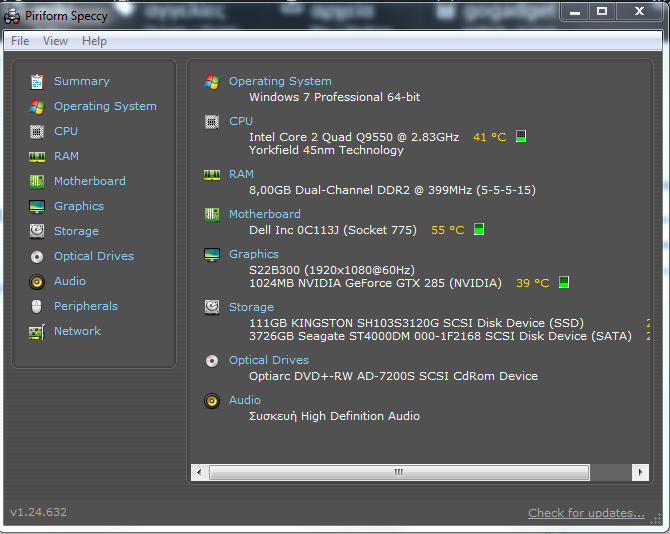Click the S22B300 monitor resolution text
670x534 pixels.
[x=332, y=270]
